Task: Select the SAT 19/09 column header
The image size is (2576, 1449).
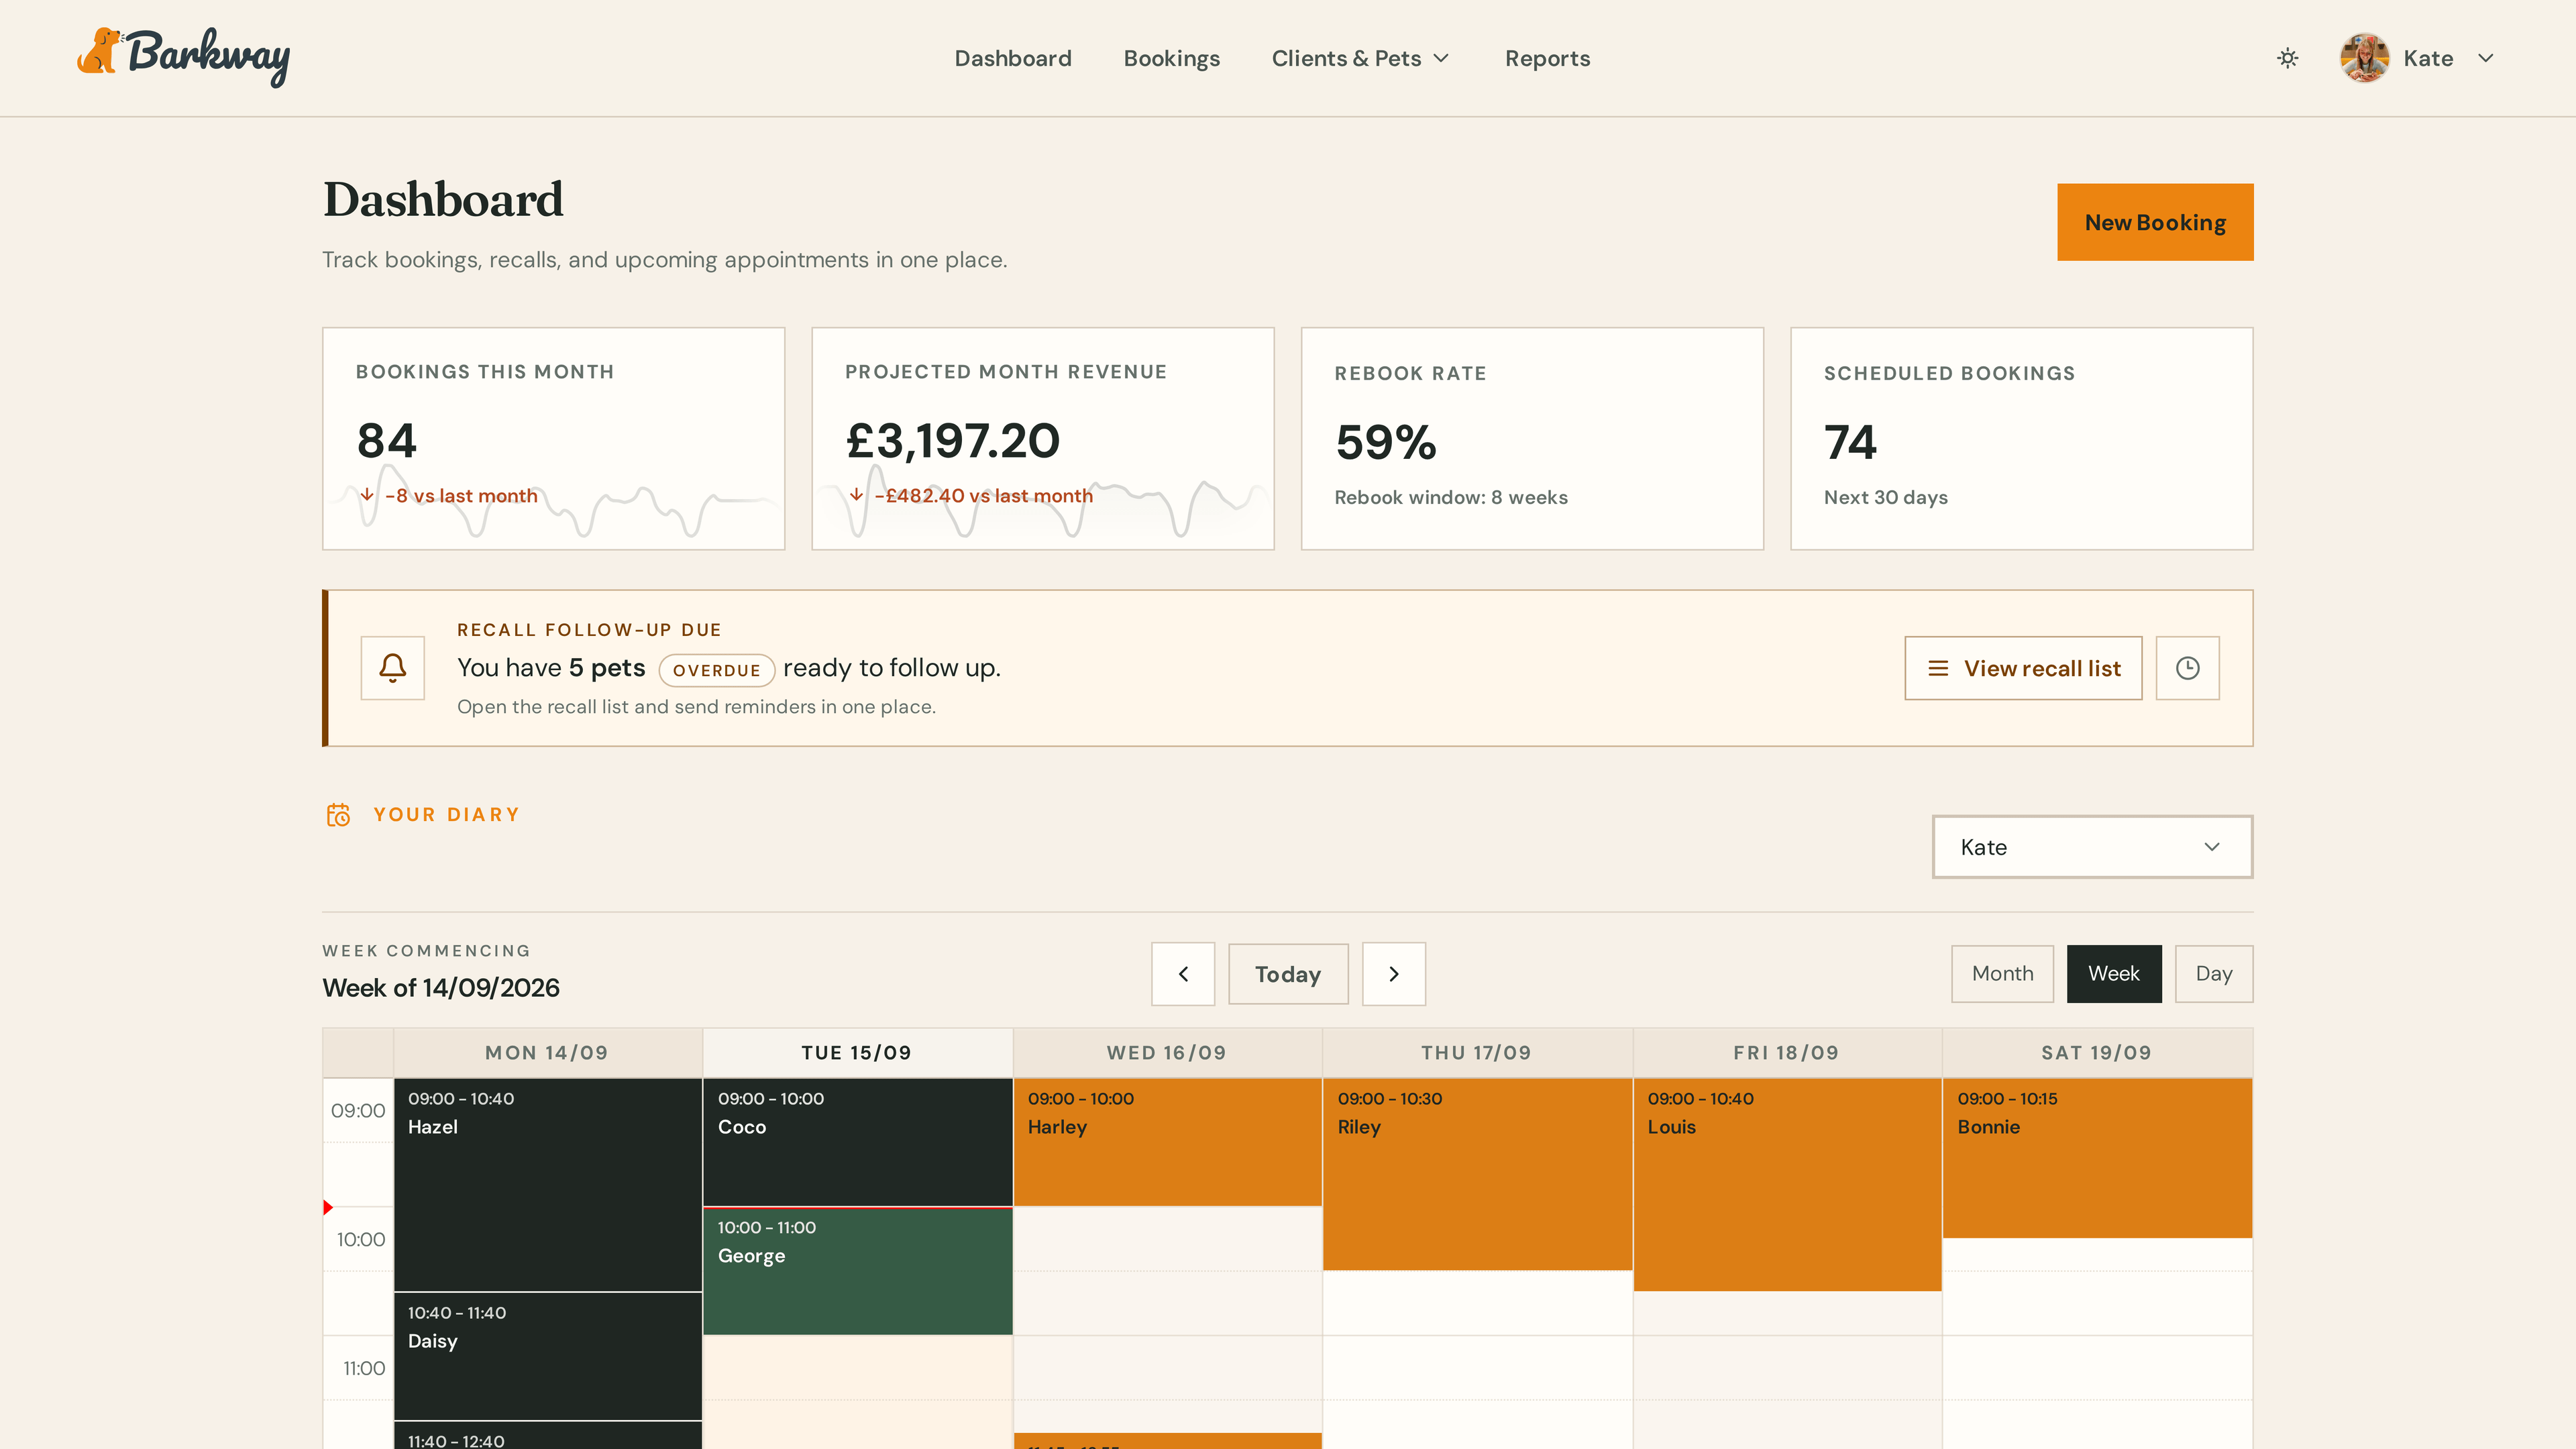Action: (2097, 1053)
